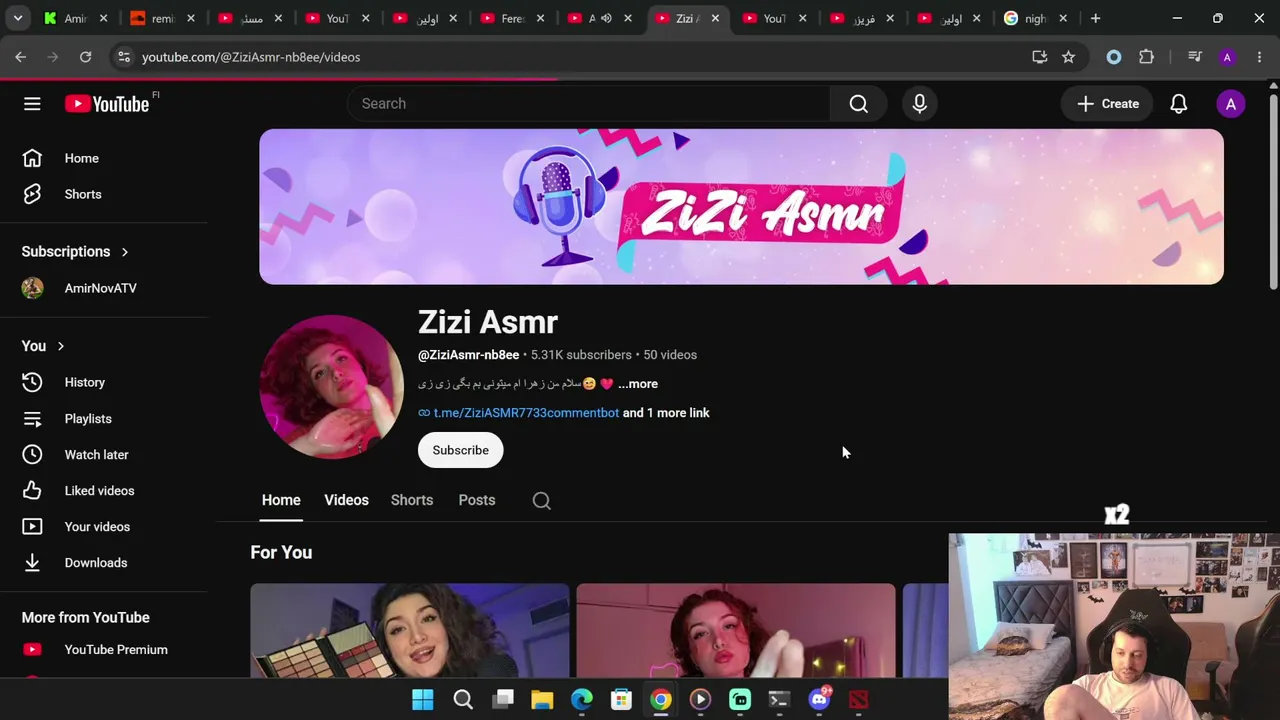The width and height of the screenshot is (1280, 720).
Task: Expand channel description with ...more
Action: coord(638,384)
